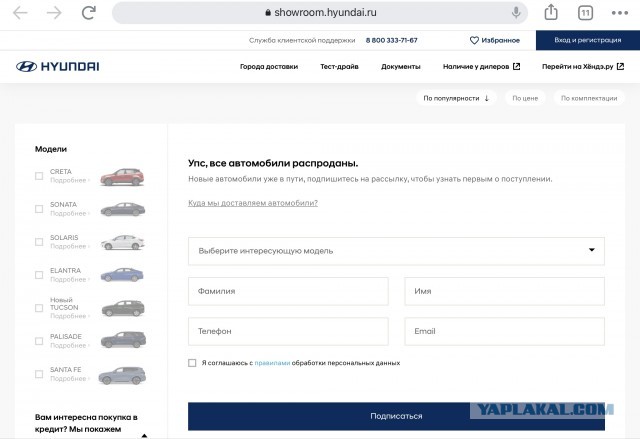This screenshot has height=439, width=640.
Task: Click the heart icon next to Избранное
Action: click(x=474, y=40)
